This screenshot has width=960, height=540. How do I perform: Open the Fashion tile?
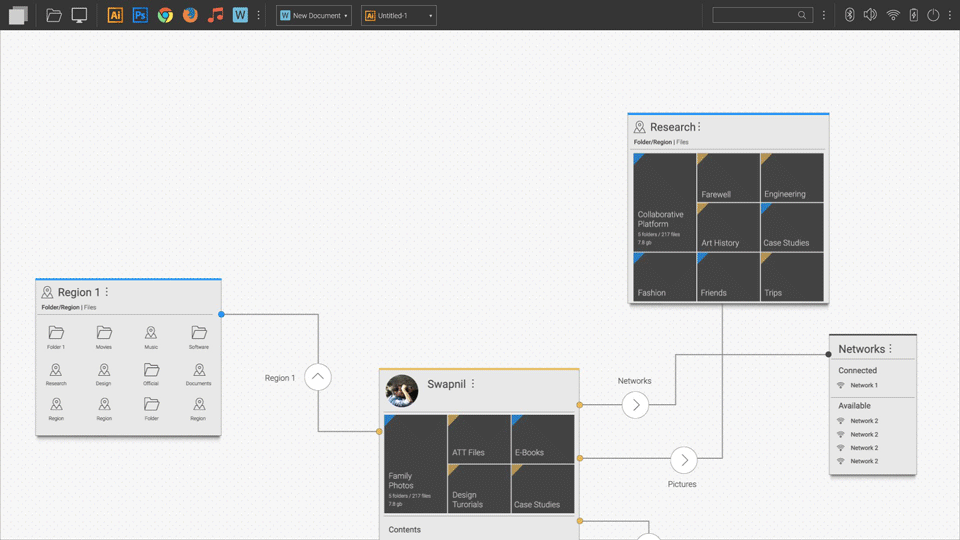(x=664, y=277)
